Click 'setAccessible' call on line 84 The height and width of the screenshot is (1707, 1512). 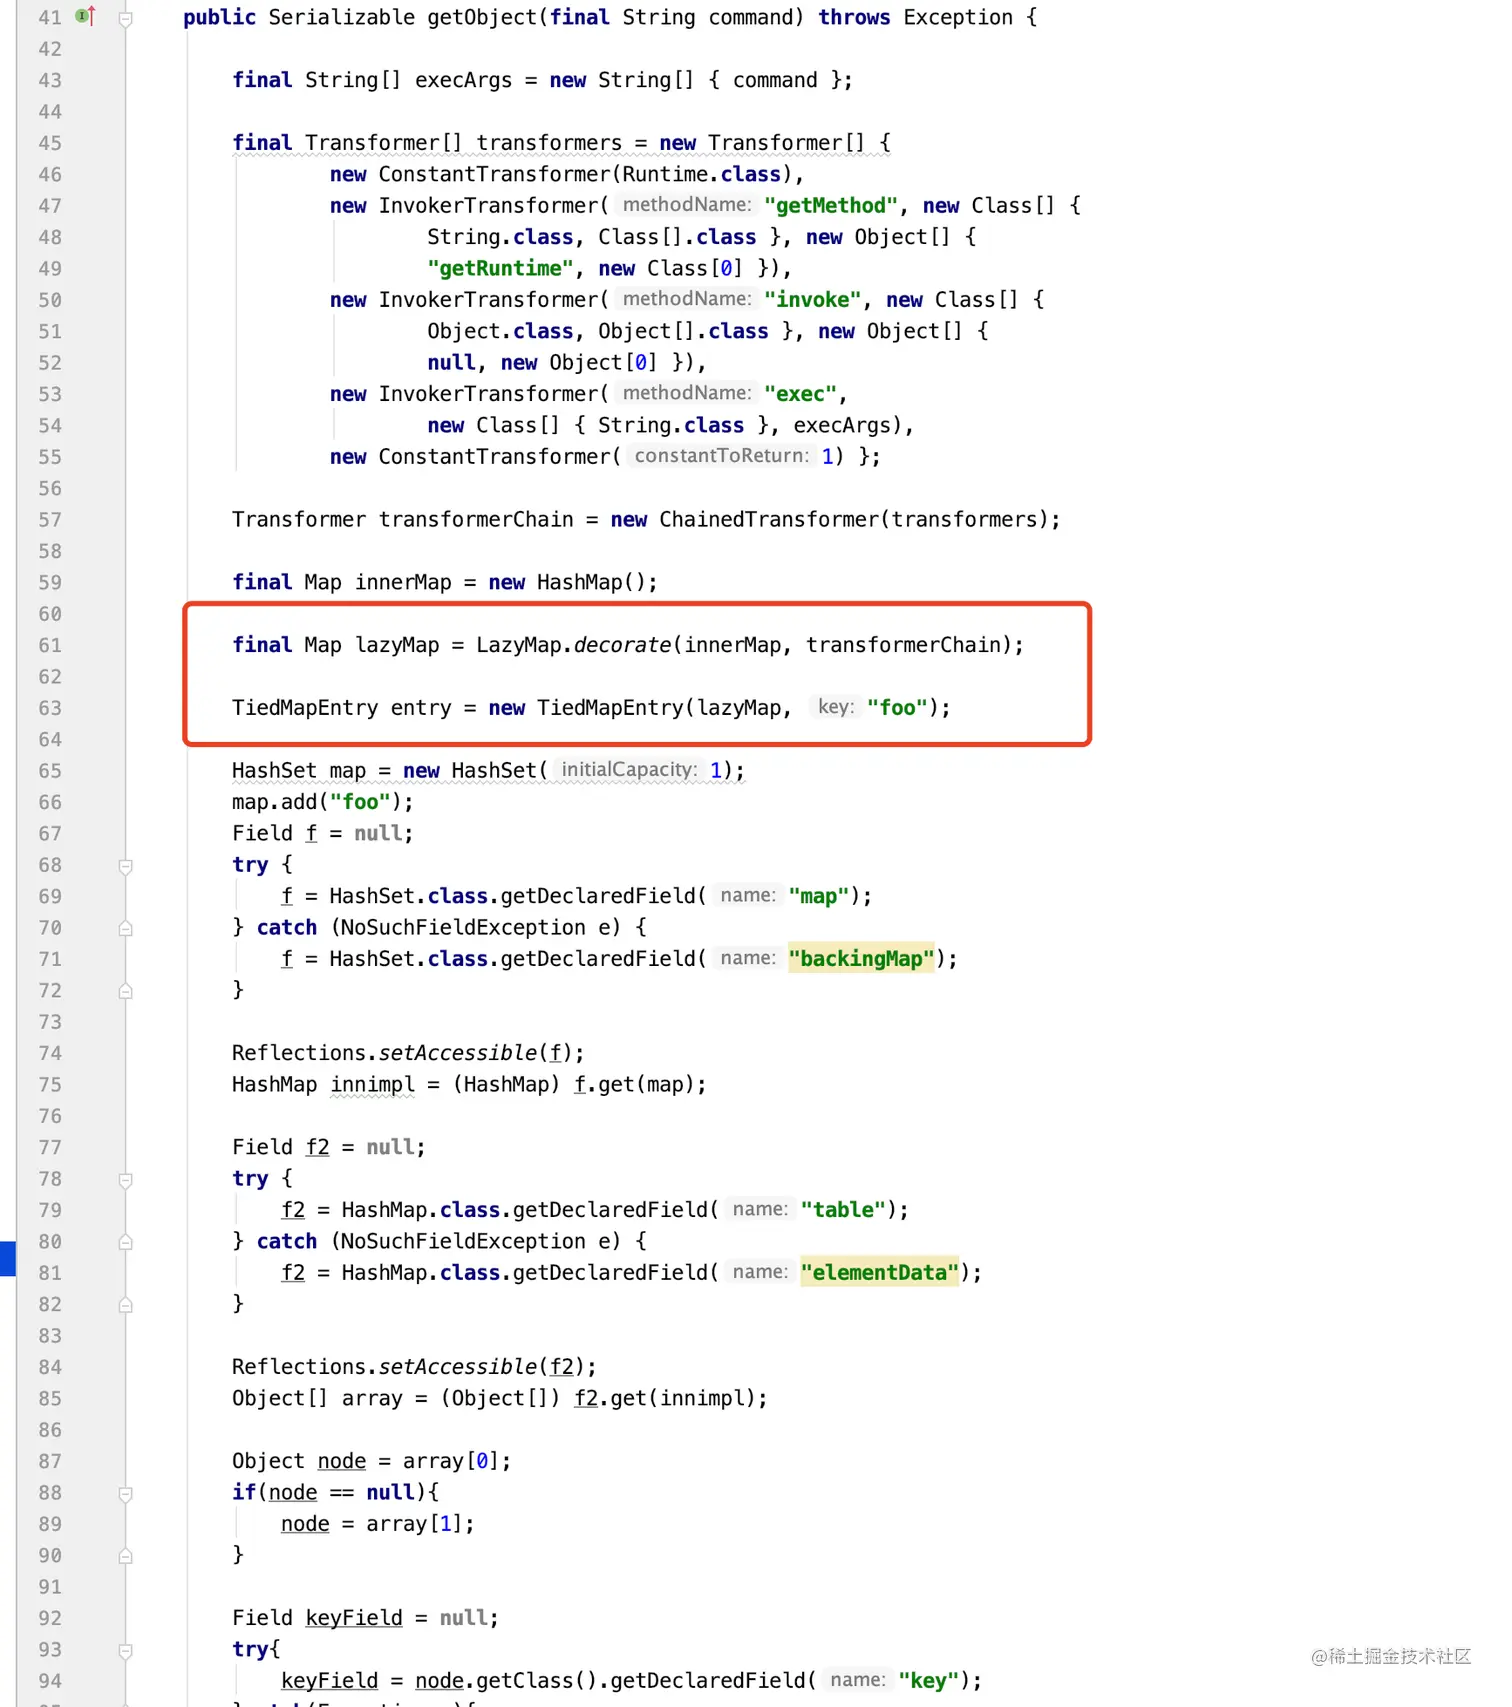[x=458, y=1367]
